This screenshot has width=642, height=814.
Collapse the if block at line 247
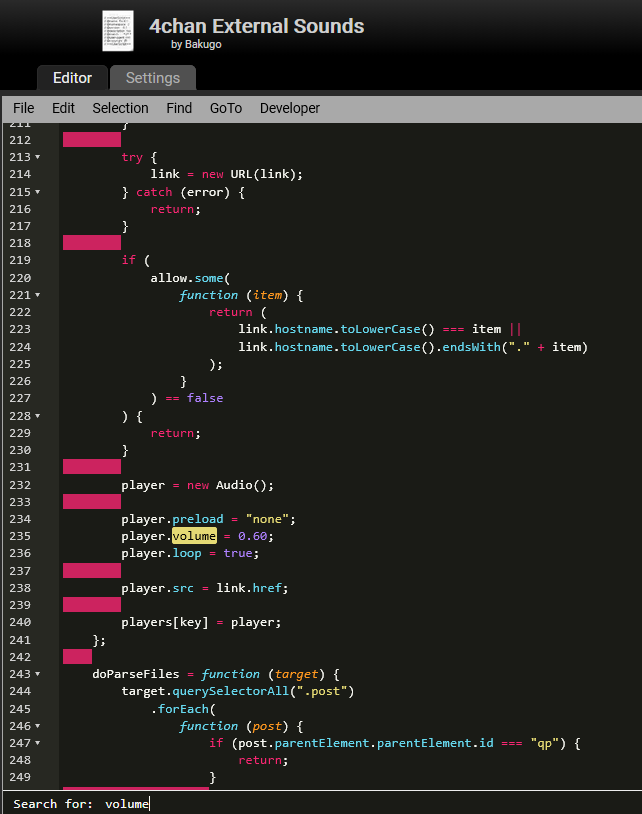(37, 743)
